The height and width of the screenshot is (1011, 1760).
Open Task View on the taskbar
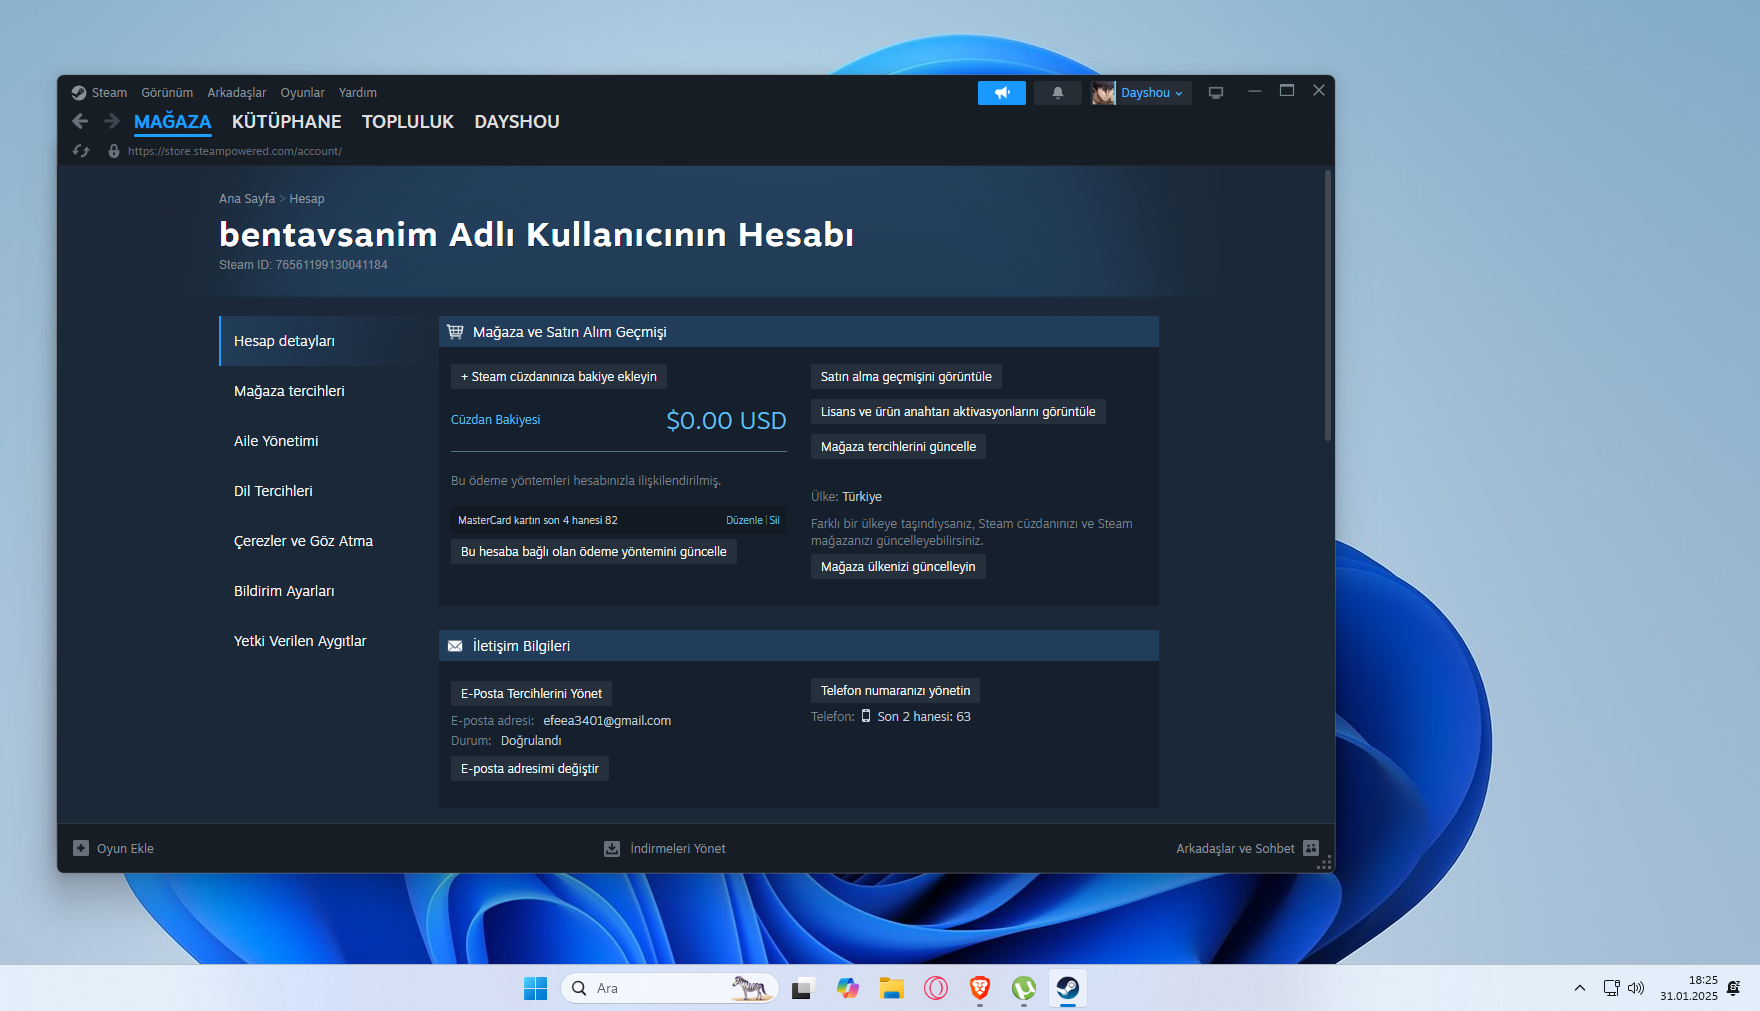pyautogui.click(x=802, y=988)
